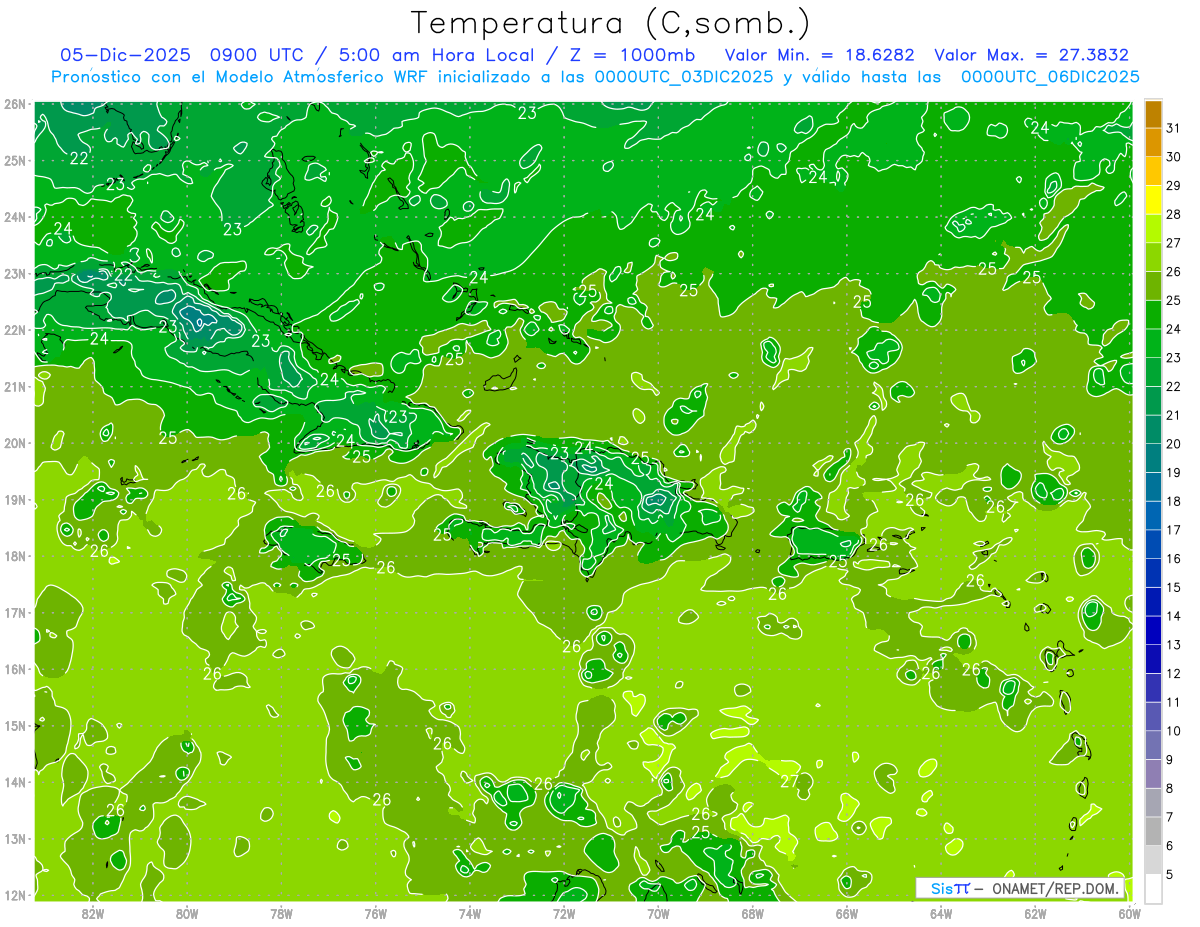Click the color bar value '15'
The height and width of the screenshot is (927, 1200).
tap(1173, 587)
